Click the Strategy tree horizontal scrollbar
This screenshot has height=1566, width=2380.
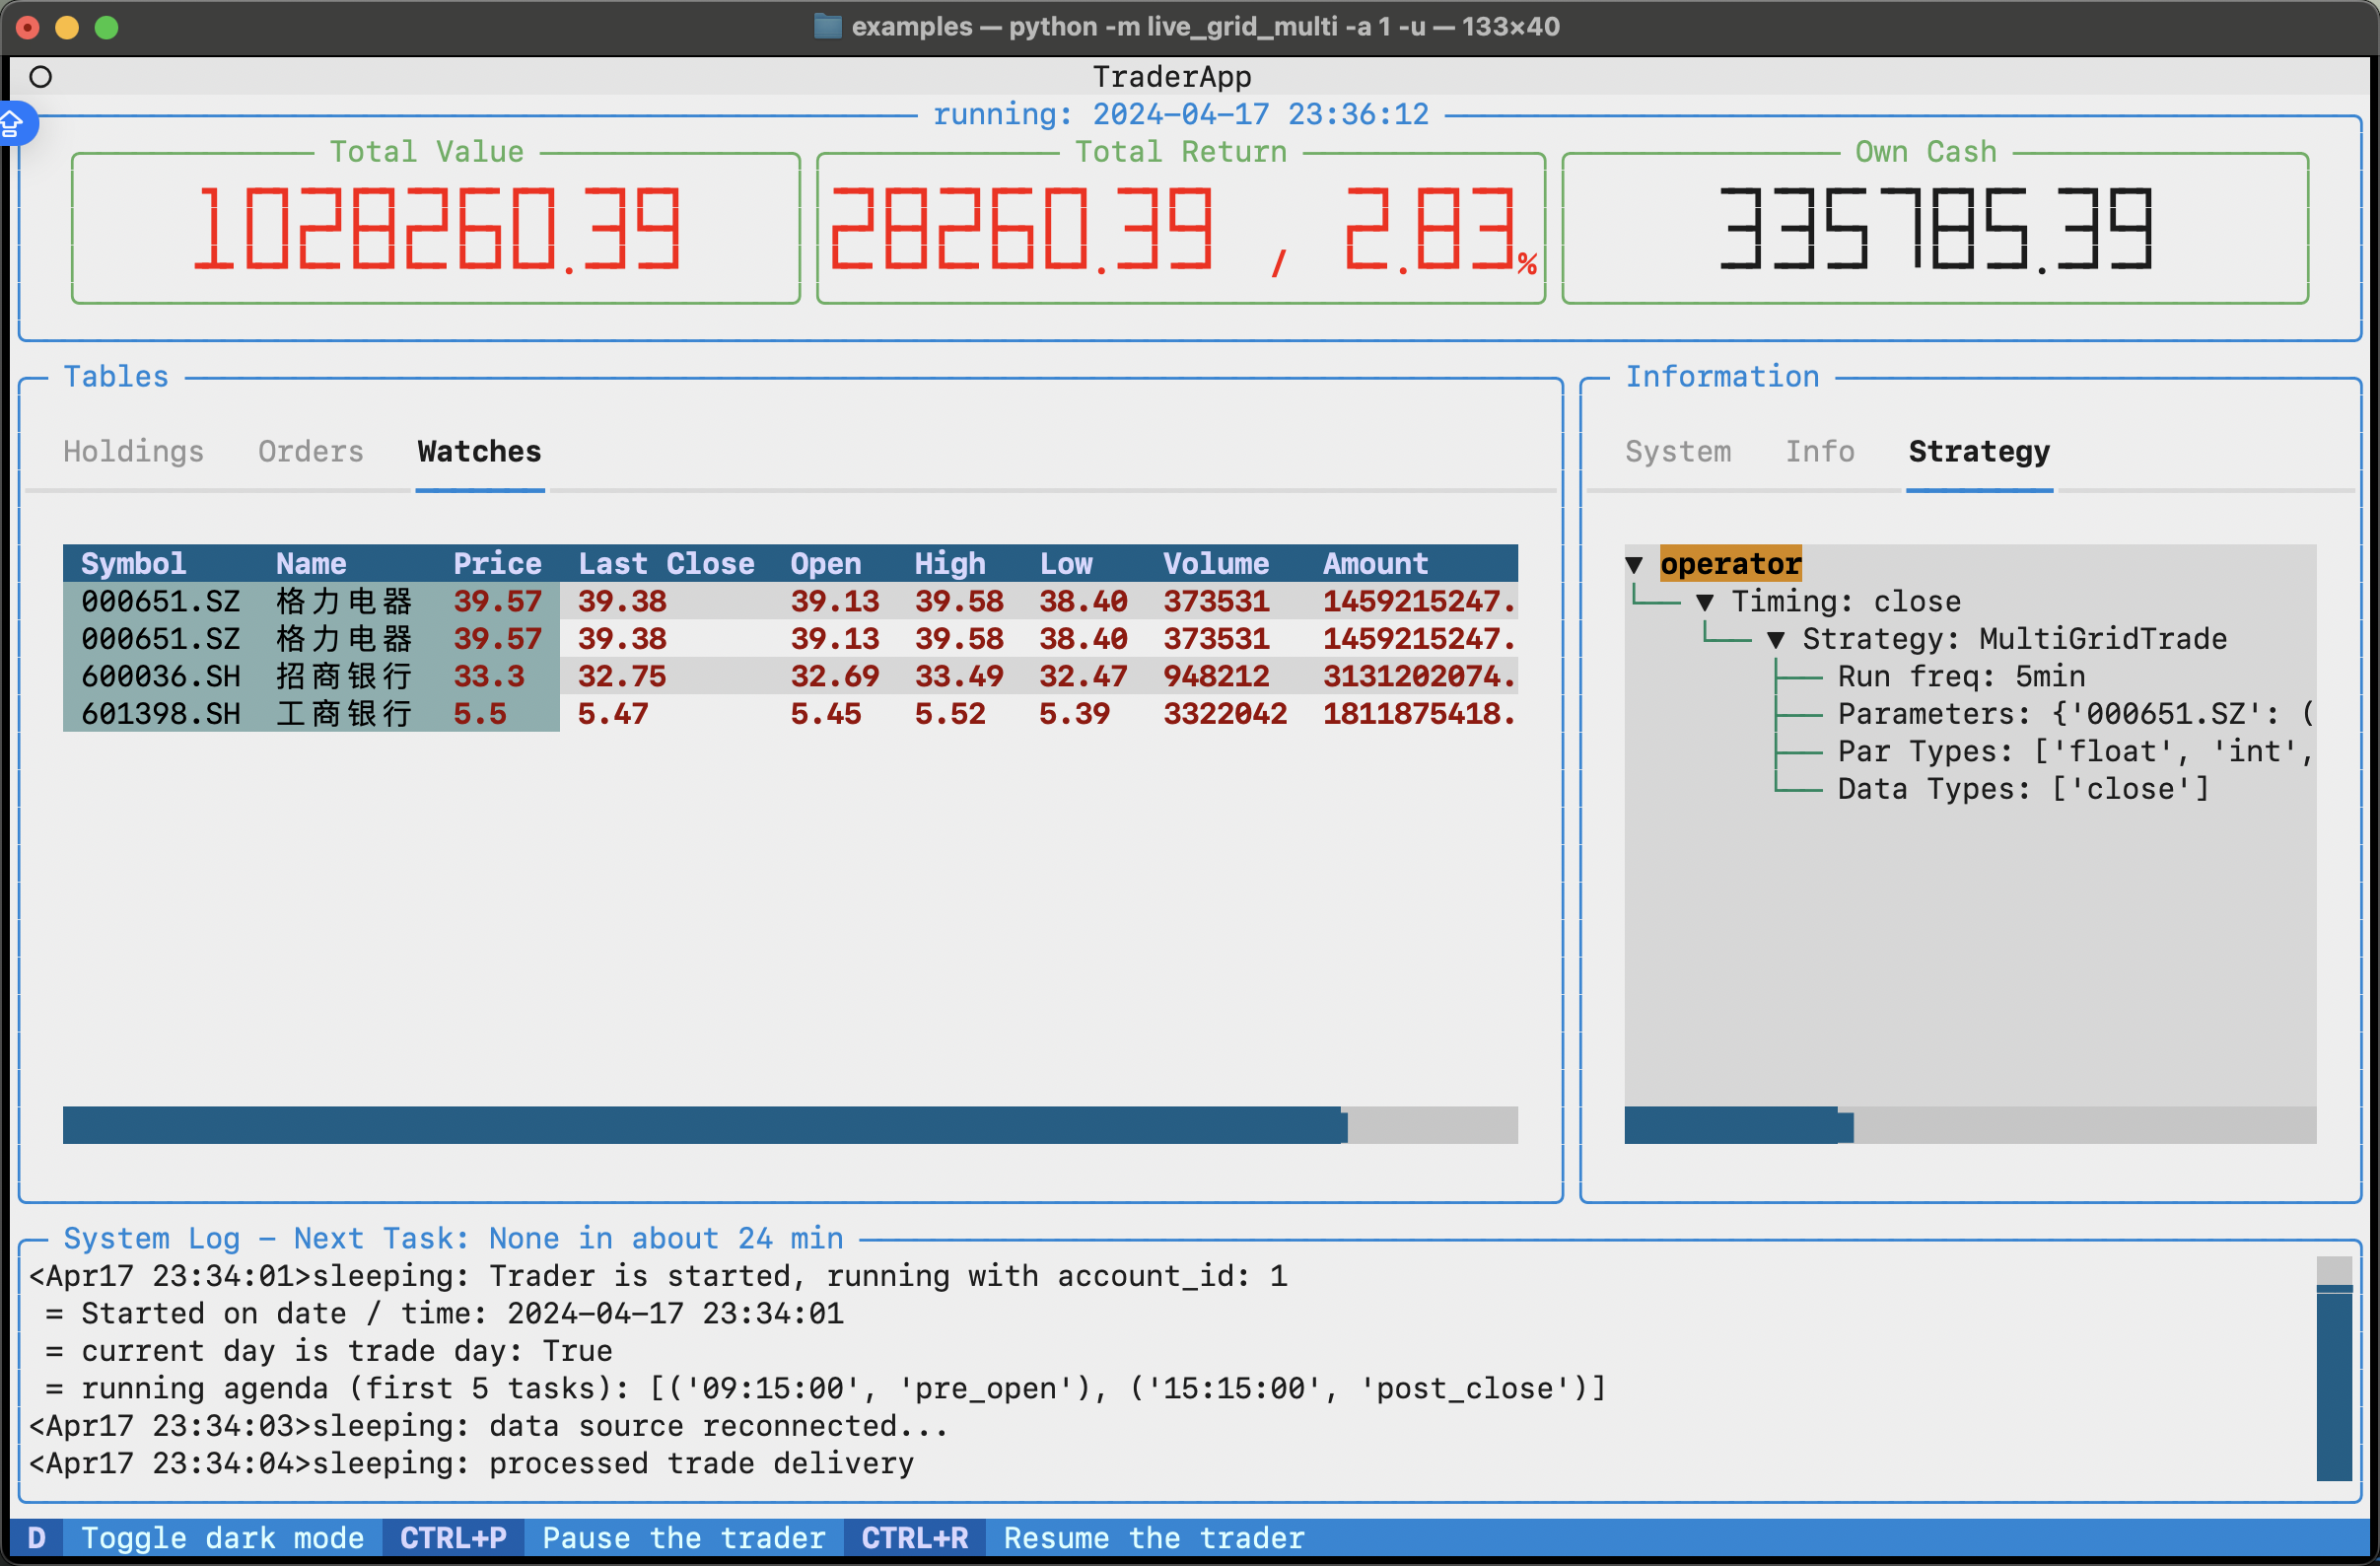click(1738, 1125)
